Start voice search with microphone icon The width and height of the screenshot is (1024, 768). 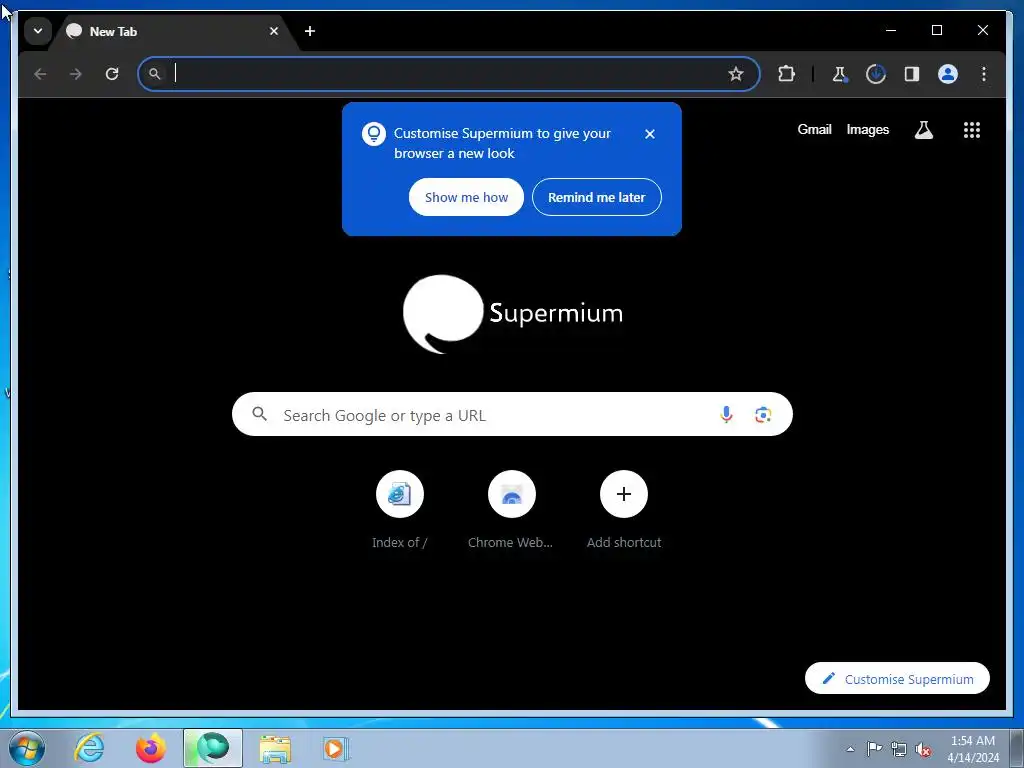pyautogui.click(x=726, y=415)
